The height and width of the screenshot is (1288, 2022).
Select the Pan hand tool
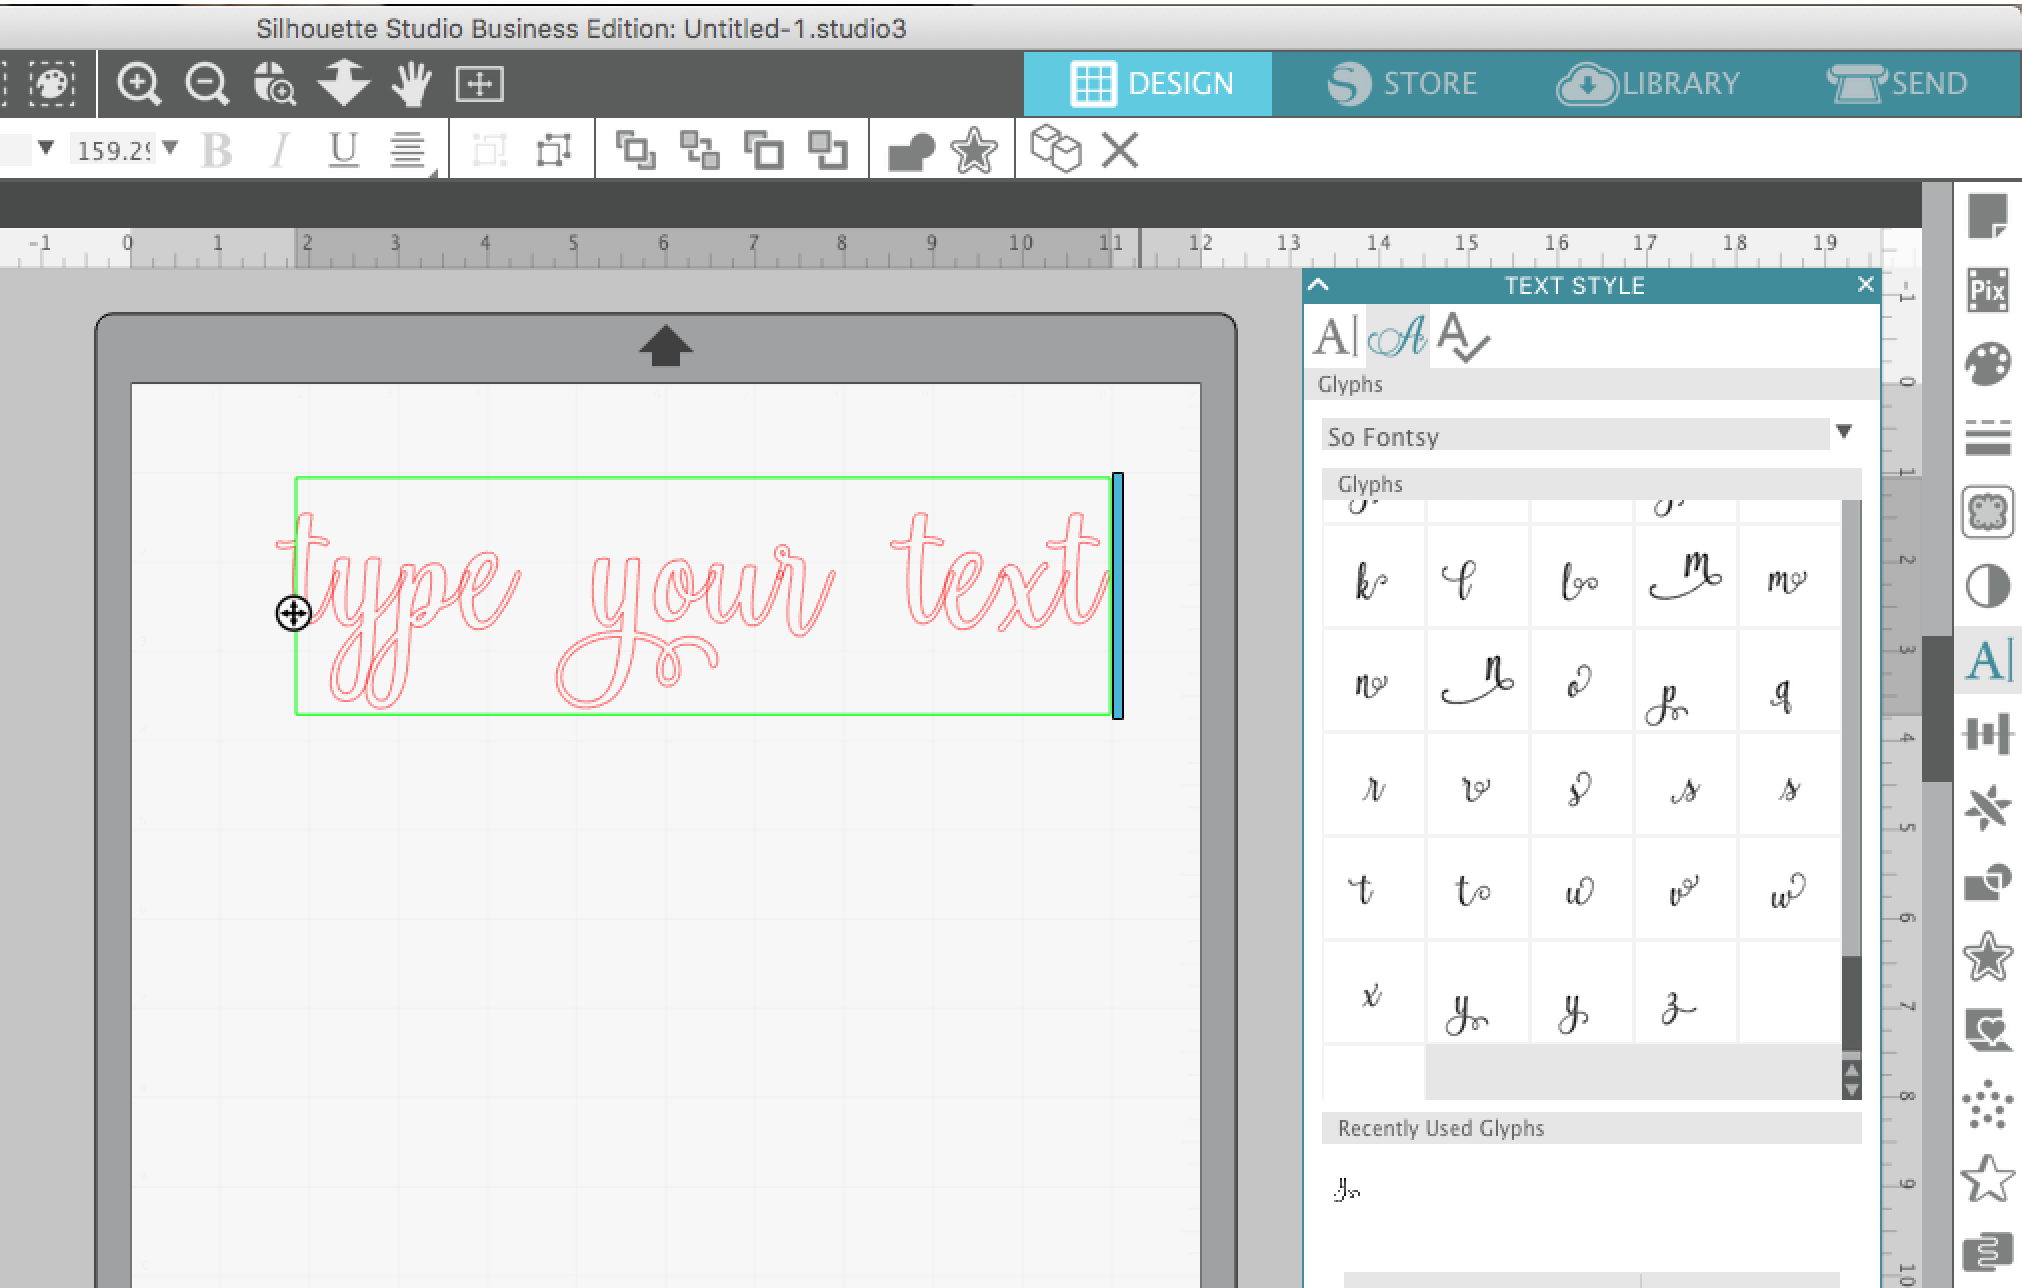click(x=411, y=84)
